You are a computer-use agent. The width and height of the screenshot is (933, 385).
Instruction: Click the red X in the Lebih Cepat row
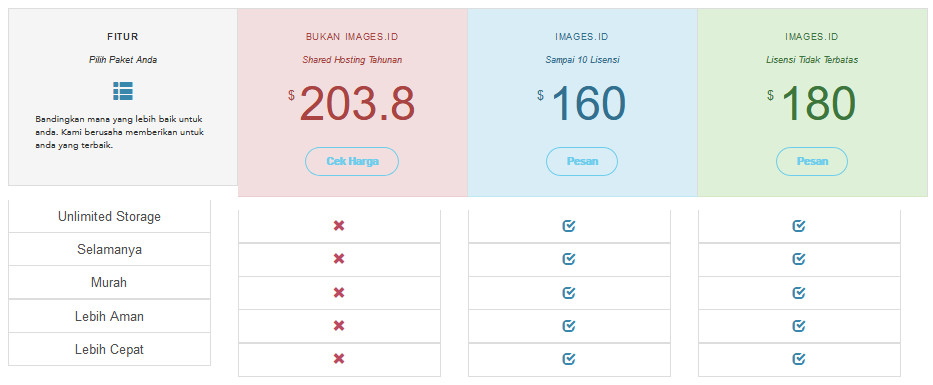(x=339, y=359)
